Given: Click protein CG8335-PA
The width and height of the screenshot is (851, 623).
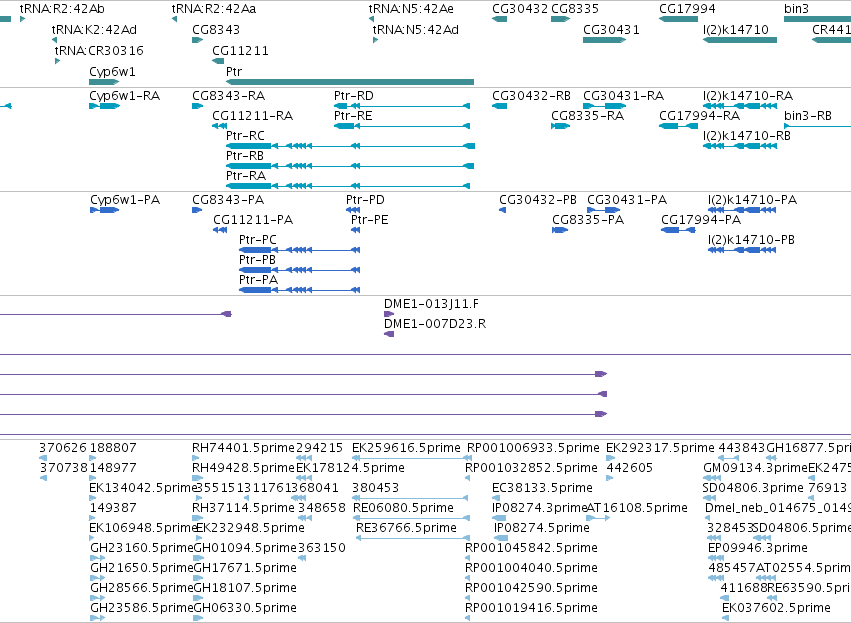Looking at the screenshot, I should pyautogui.click(x=560, y=230).
